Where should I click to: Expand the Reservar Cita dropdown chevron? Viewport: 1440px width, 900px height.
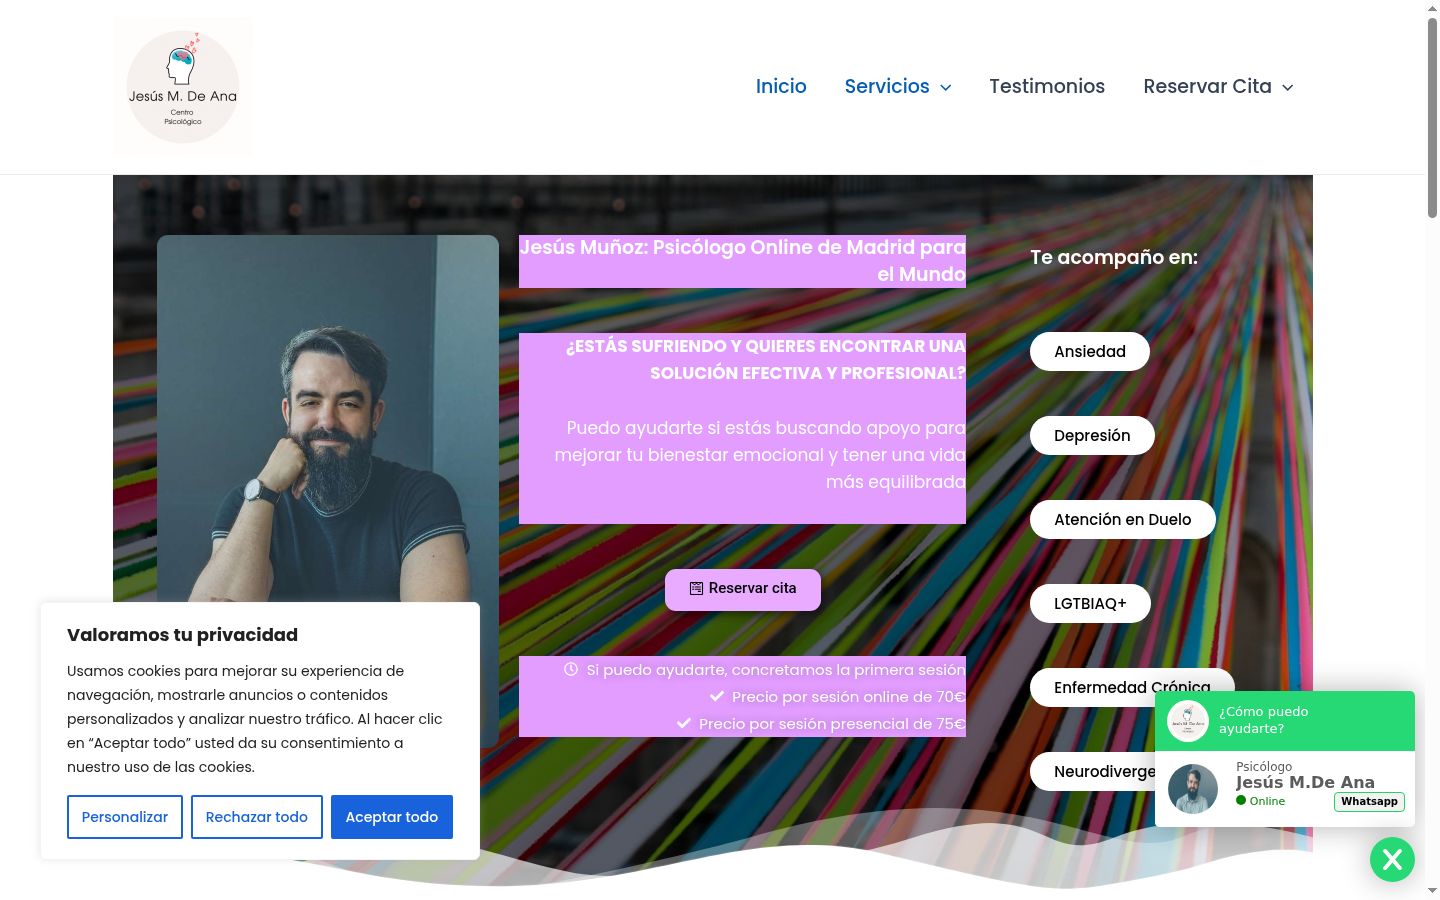click(1288, 88)
